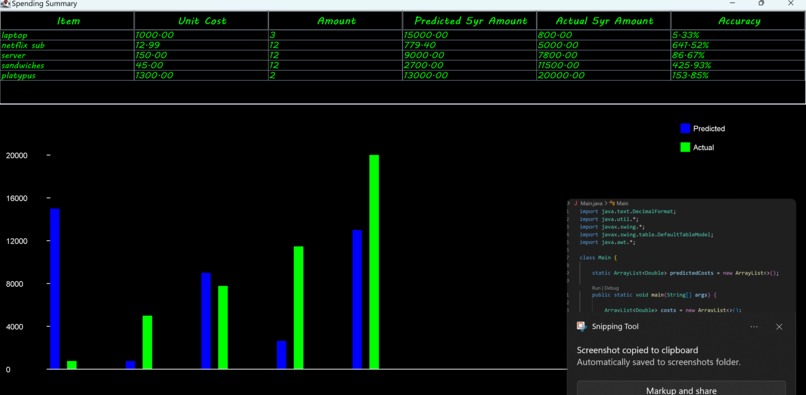Image resolution: width=806 pixels, height=395 pixels.
Task: Click the Actual 5yr Amount header
Action: click(x=604, y=21)
